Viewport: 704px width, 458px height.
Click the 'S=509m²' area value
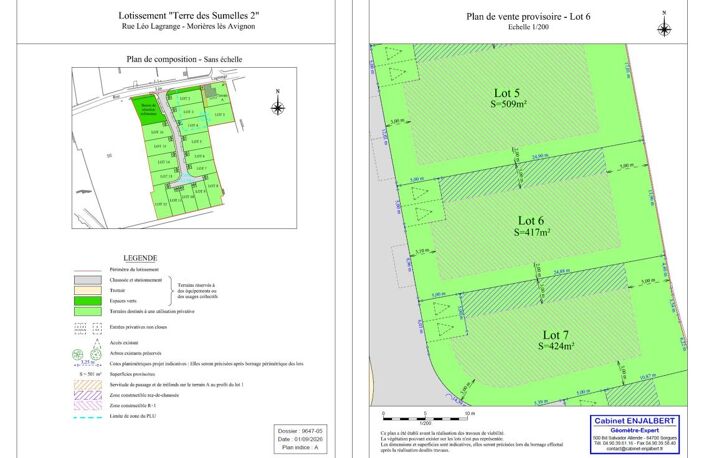click(x=508, y=104)
